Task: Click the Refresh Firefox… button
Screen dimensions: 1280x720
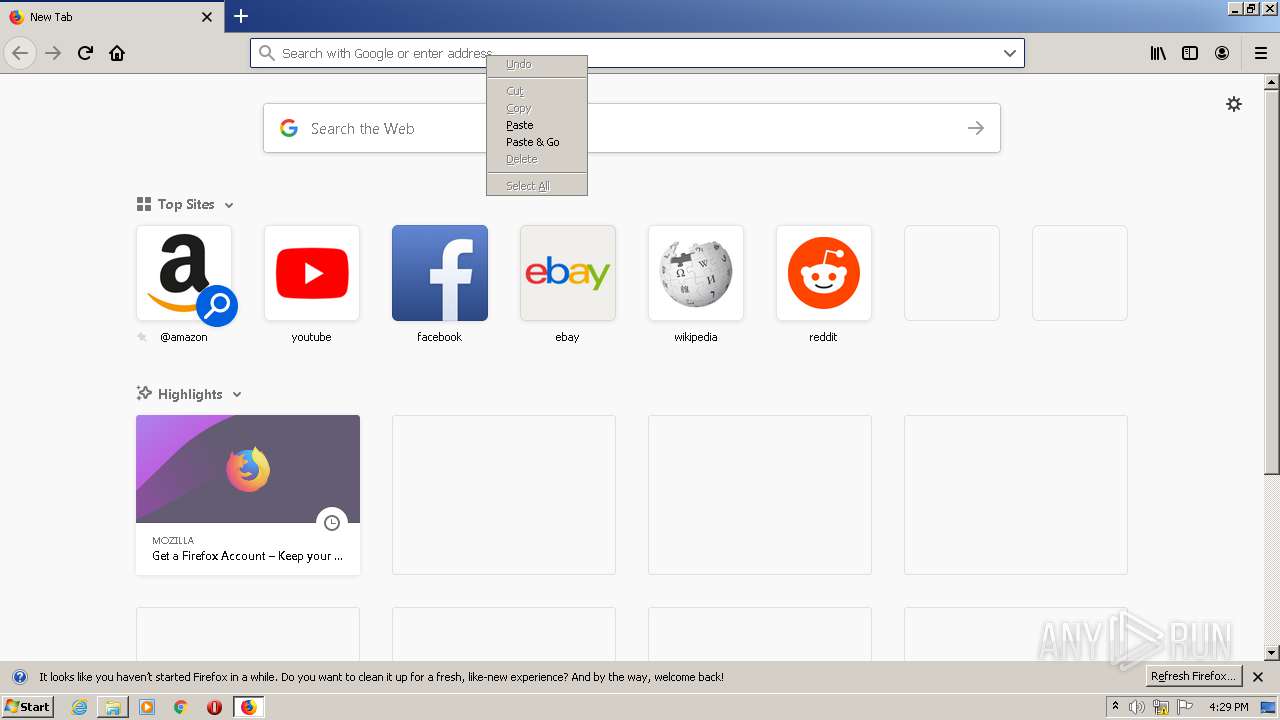Action: coord(1193,676)
